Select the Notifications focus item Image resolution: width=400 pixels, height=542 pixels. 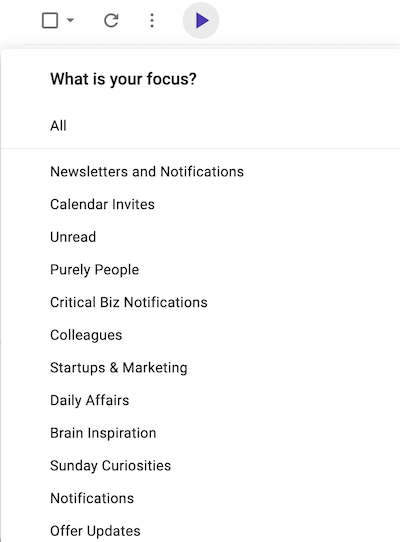pyautogui.click(x=201, y=498)
